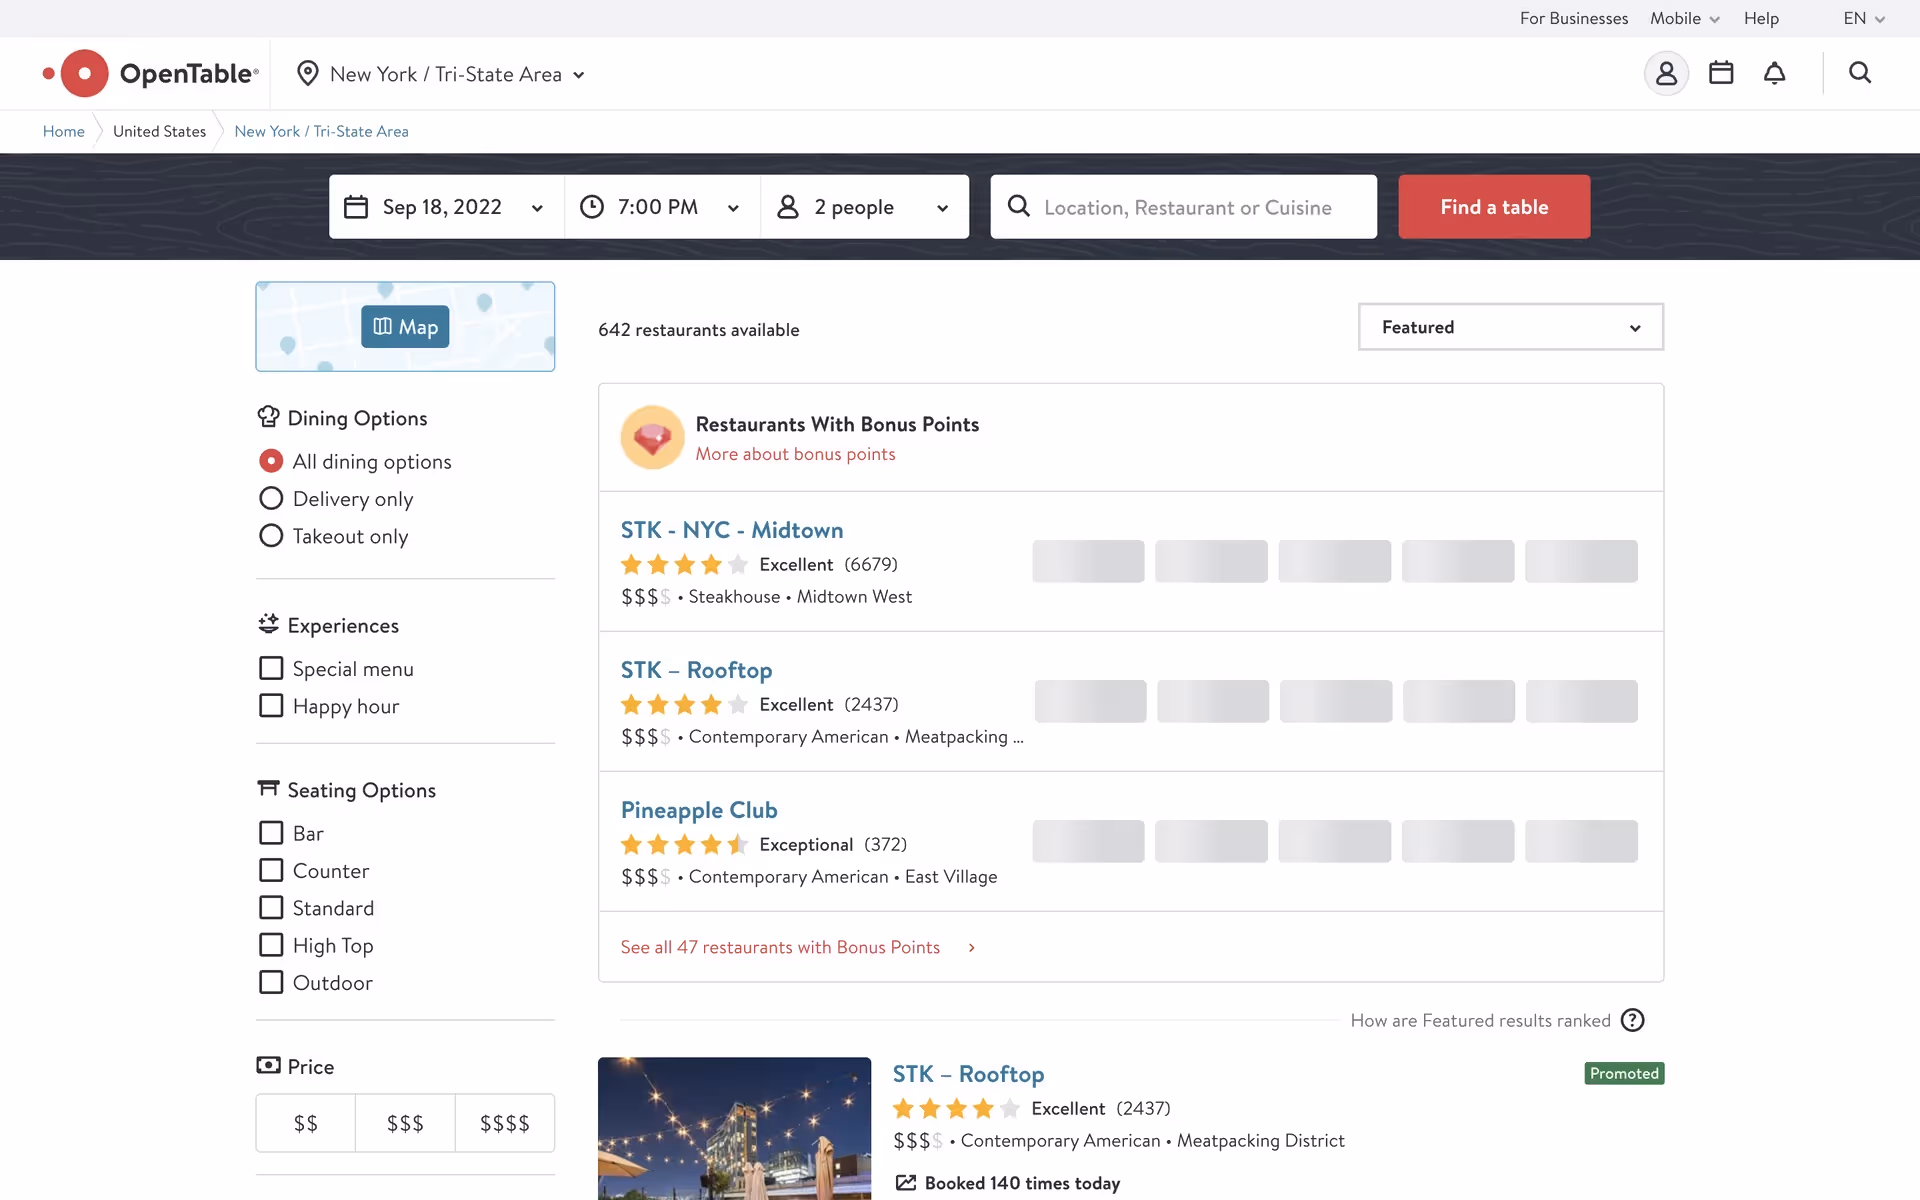Image resolution: width=1920 pixels, height=1200 pixels.
Task: Click the header search magnifier icon
Action: (x=1859, y=73)
